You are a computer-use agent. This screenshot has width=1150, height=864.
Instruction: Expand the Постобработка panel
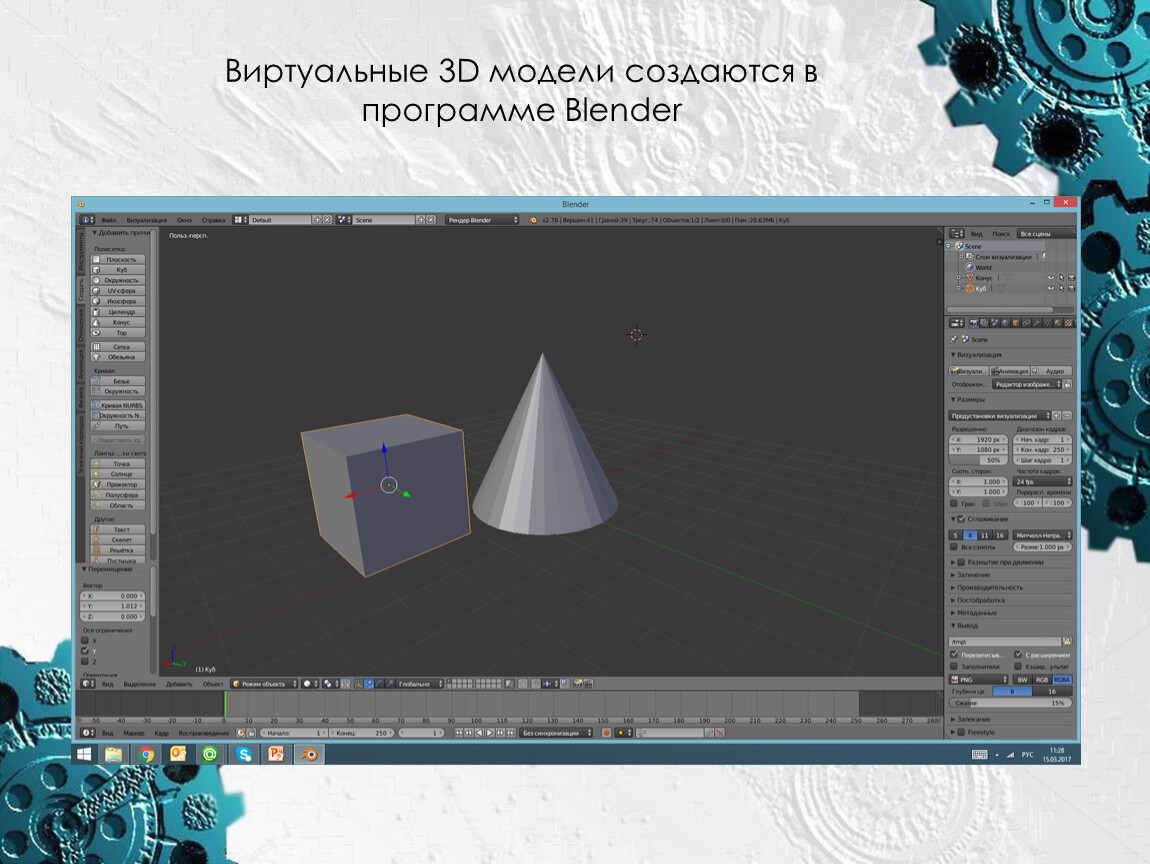click(x=978, y=600)
